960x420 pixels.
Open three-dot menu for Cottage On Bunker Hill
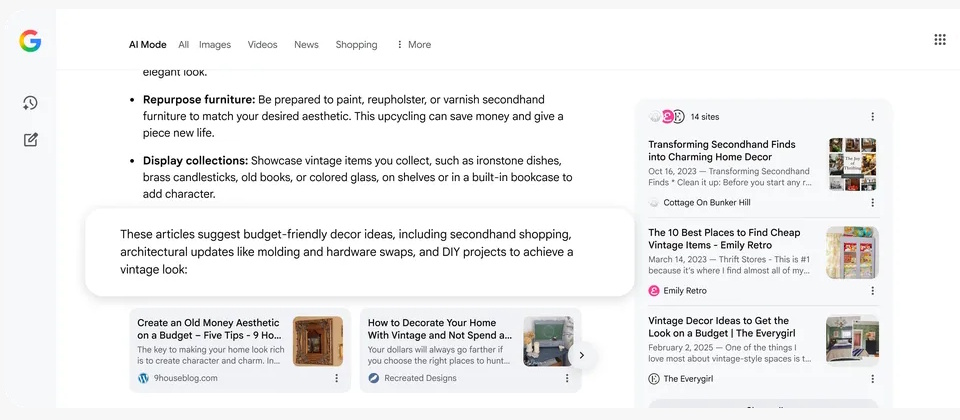click(872, 203)
